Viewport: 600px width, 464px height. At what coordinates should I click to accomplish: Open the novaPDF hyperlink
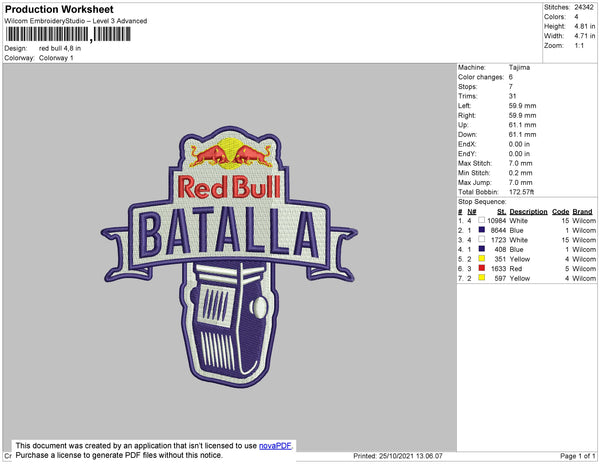[x=275, y=446]
